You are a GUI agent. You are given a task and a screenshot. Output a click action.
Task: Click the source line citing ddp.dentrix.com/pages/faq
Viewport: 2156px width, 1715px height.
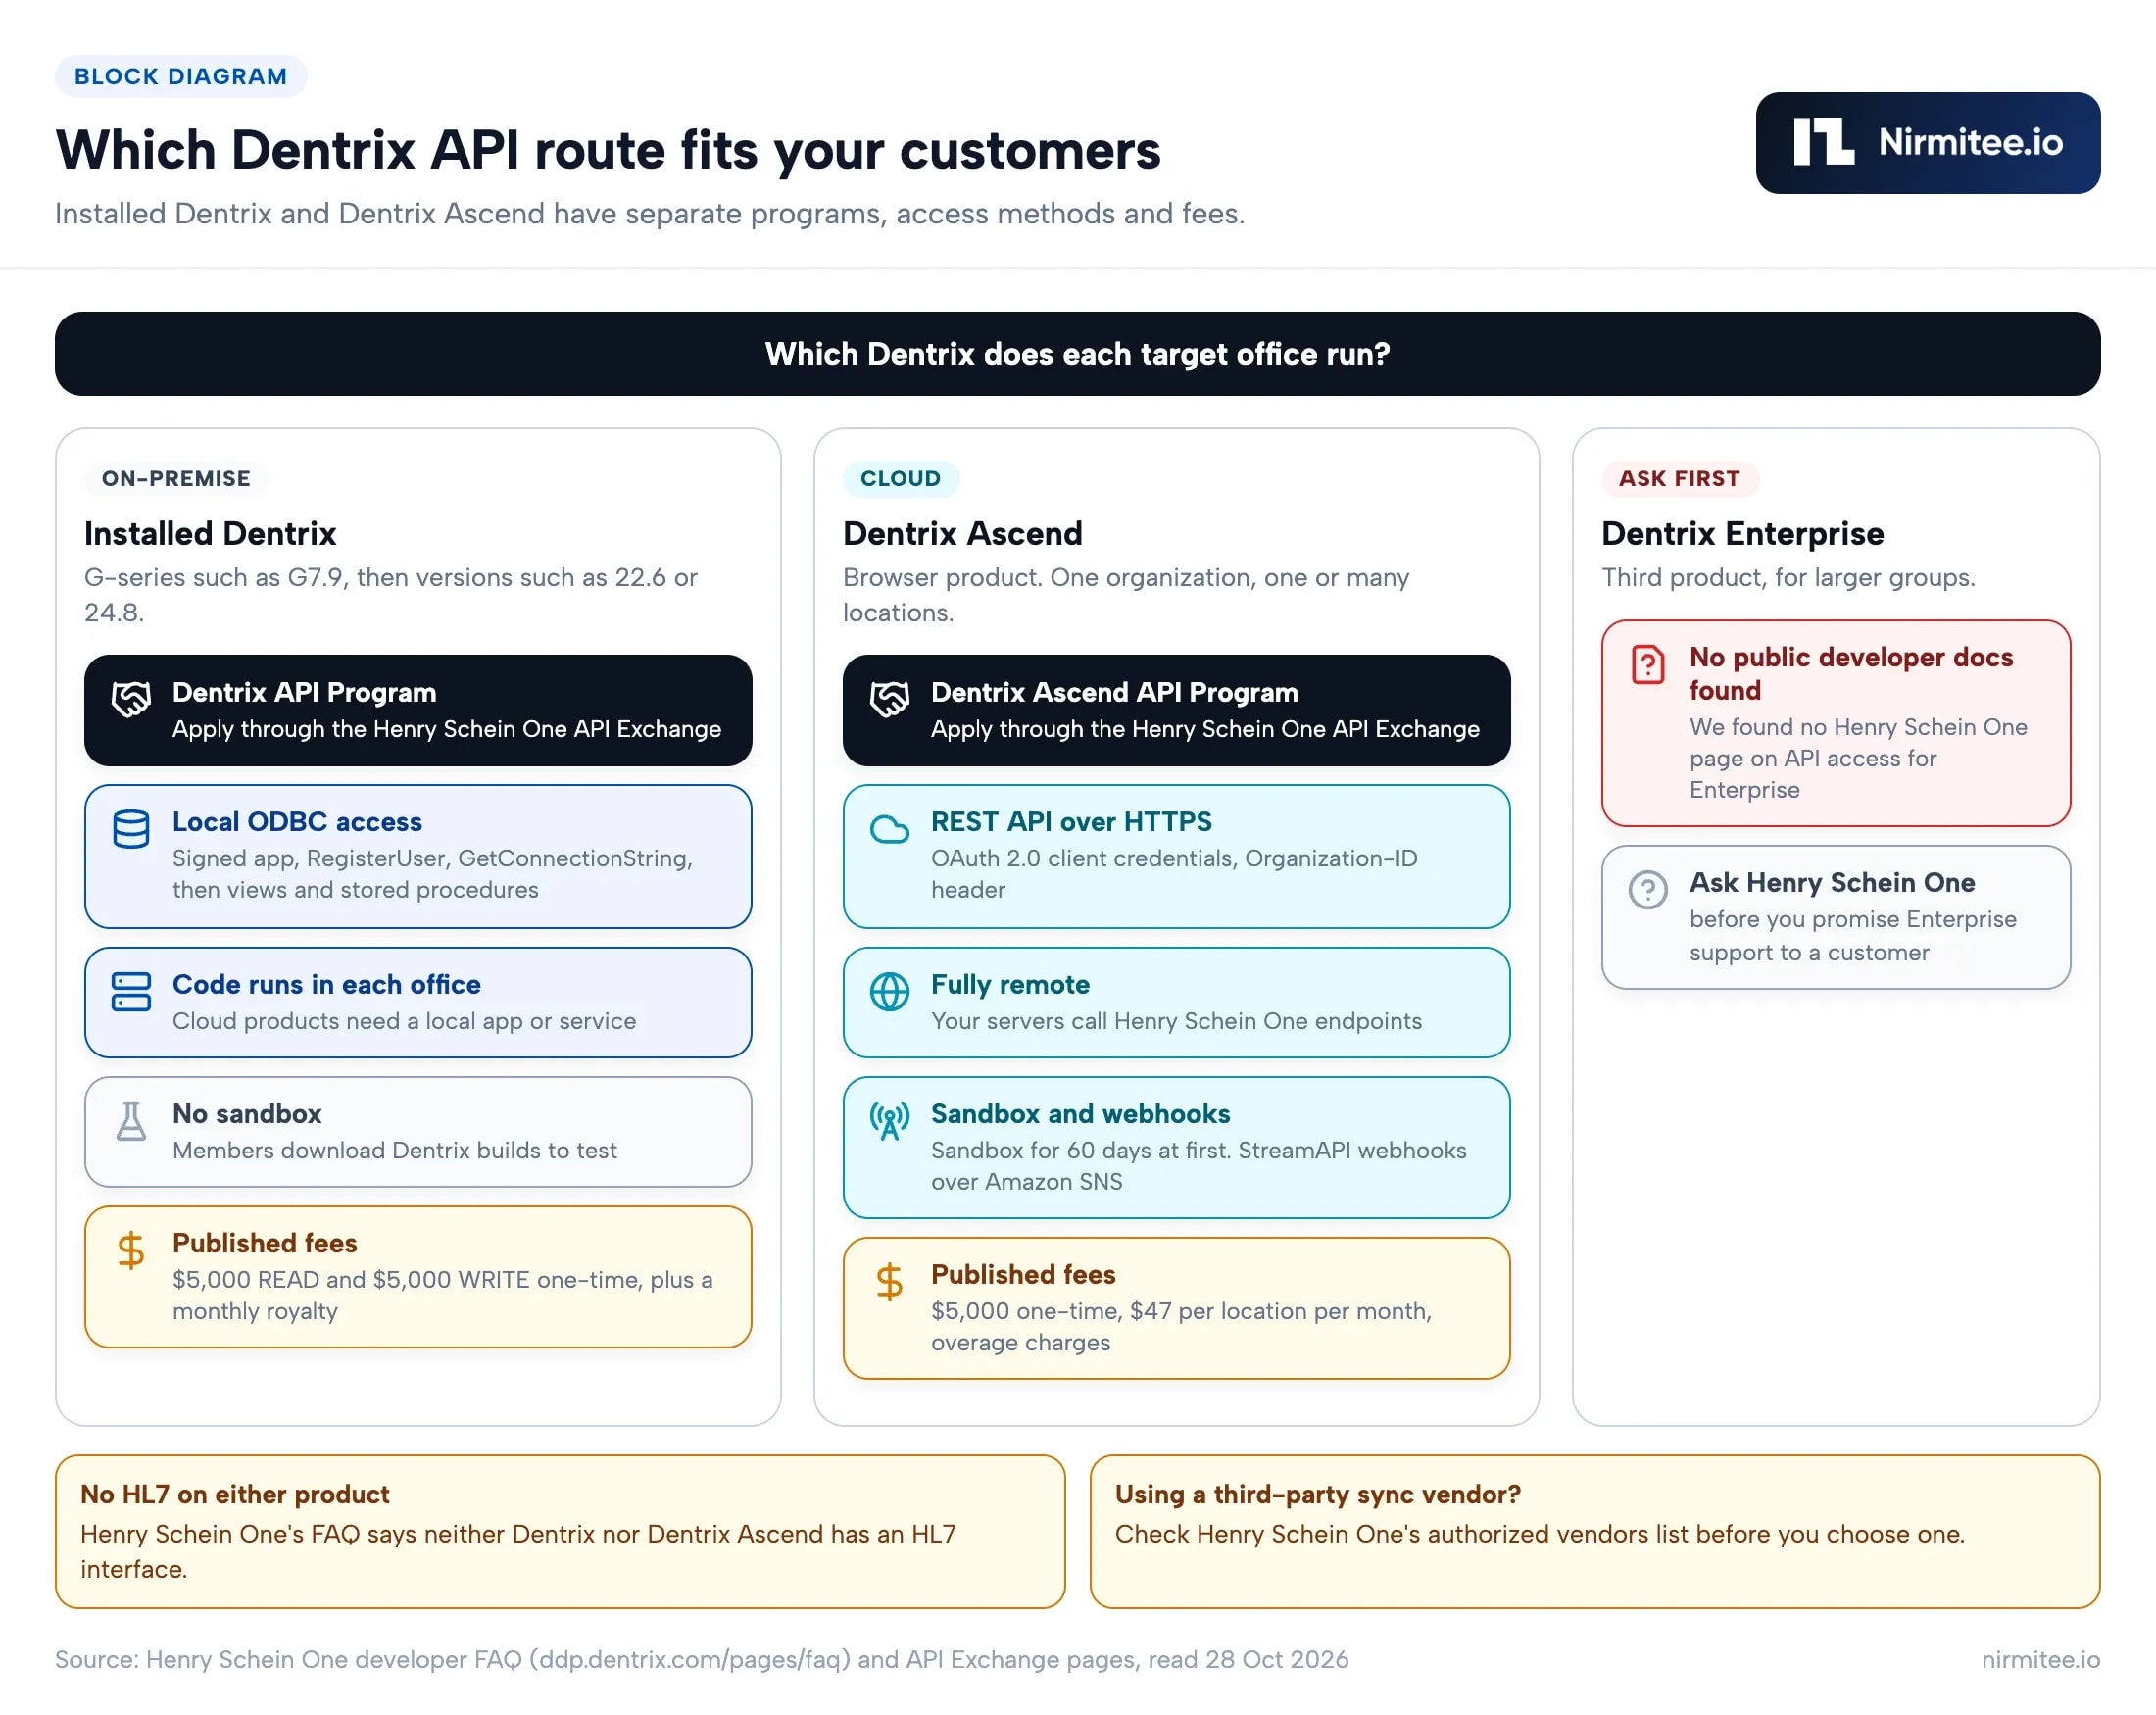[701, 1659]
